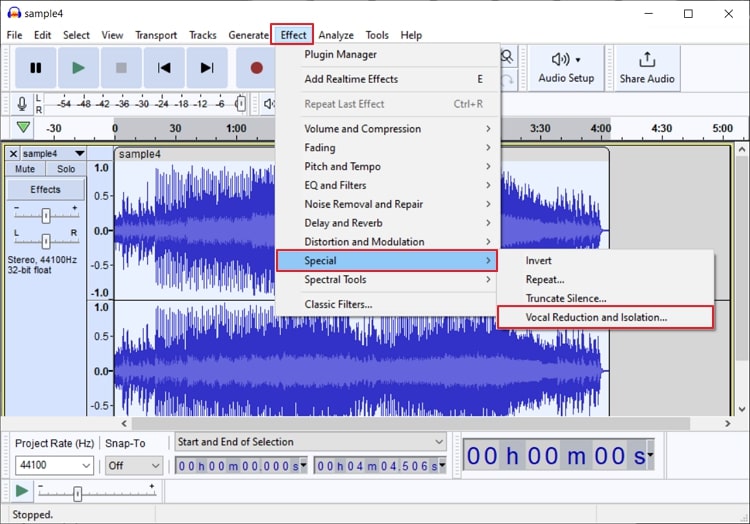Open the Tools menu
The height and width of the screenshot is (524, 750).
point(377,35)
